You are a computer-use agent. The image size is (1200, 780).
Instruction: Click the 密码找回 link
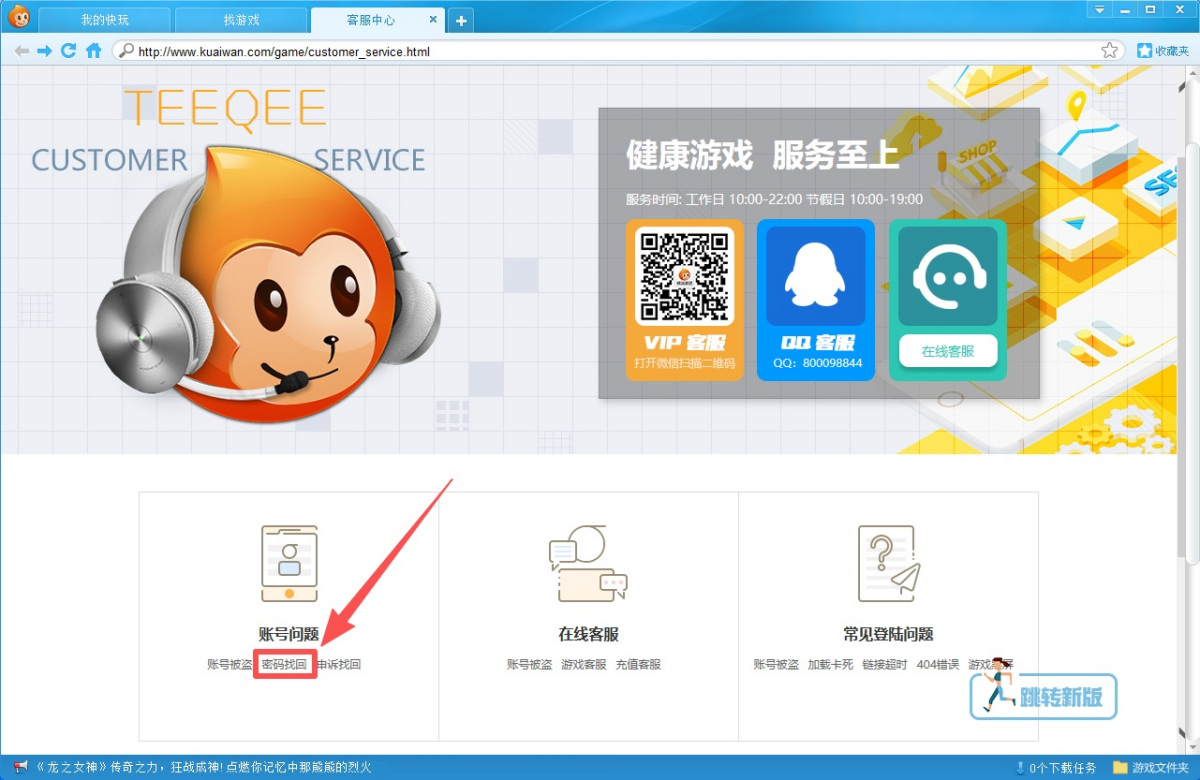pos(284,664)
